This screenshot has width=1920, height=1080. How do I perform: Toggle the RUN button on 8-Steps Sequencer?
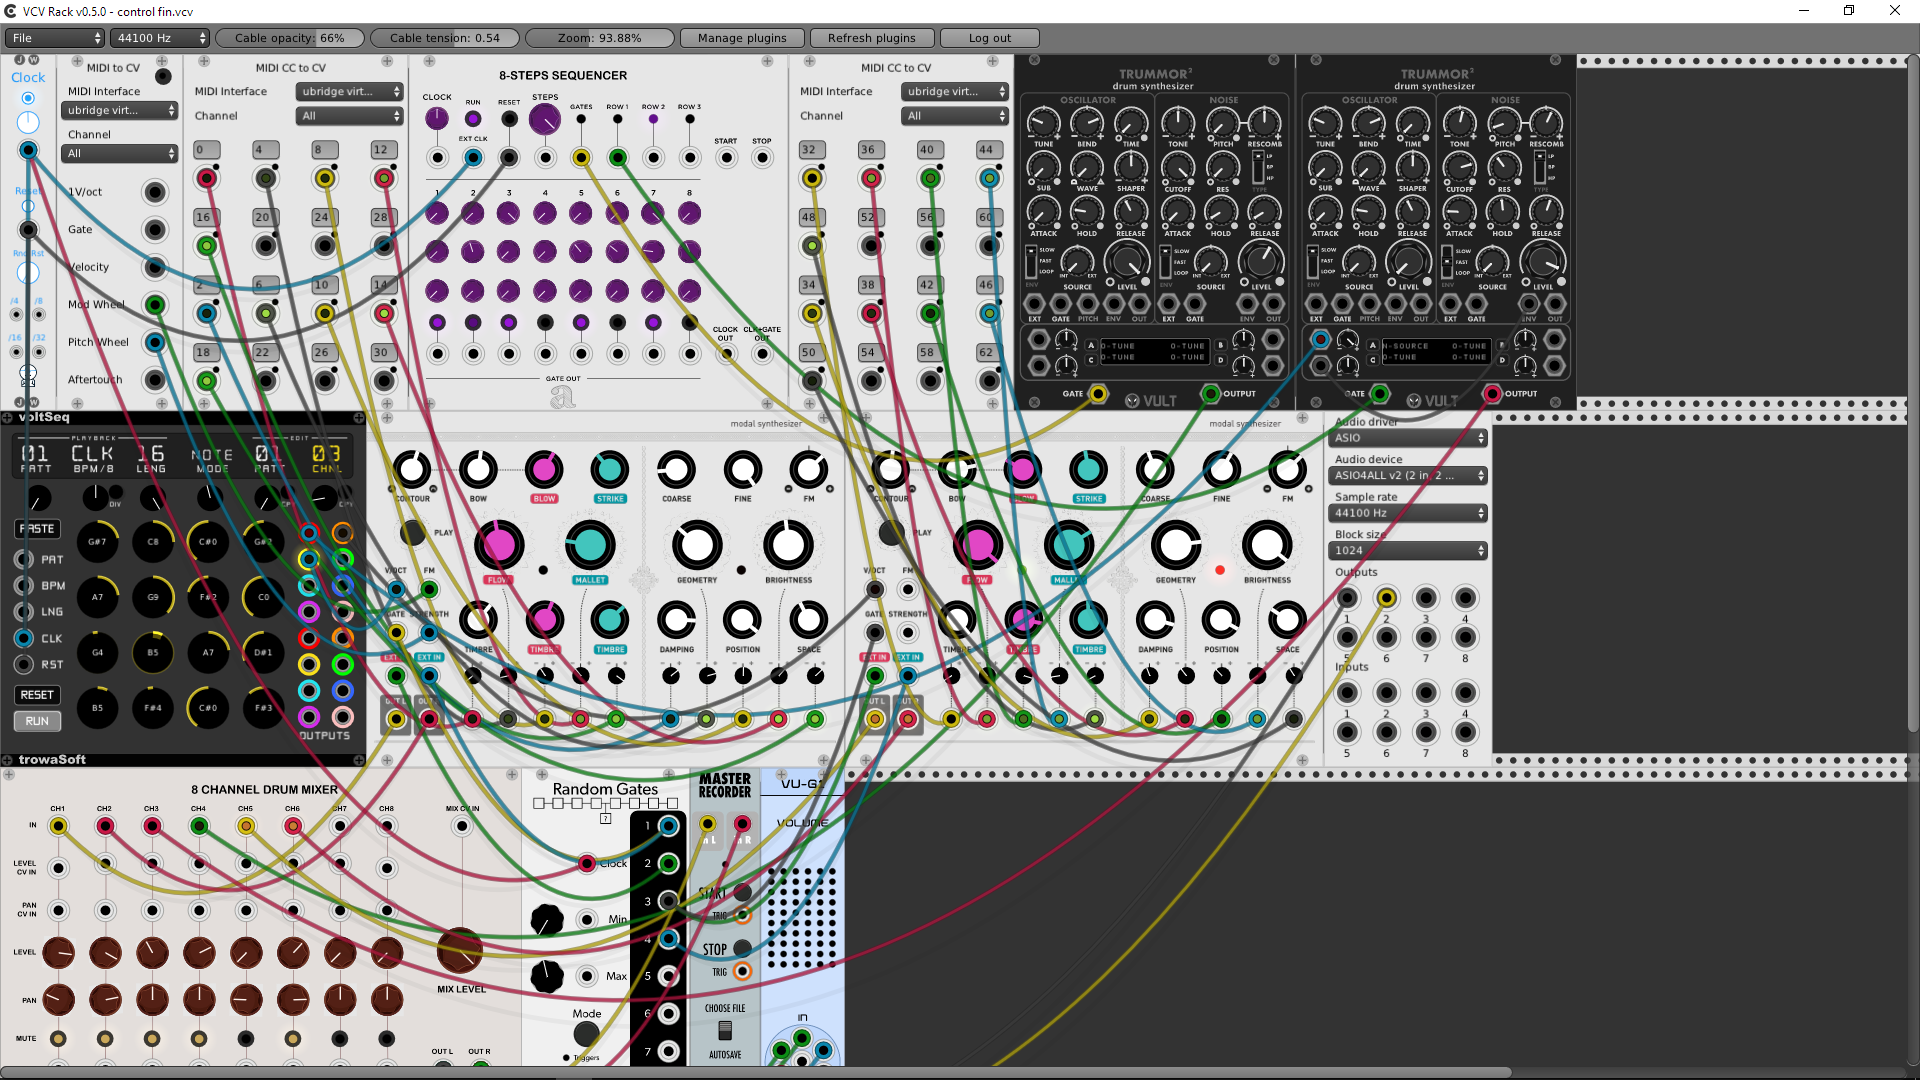click(473, 119)
